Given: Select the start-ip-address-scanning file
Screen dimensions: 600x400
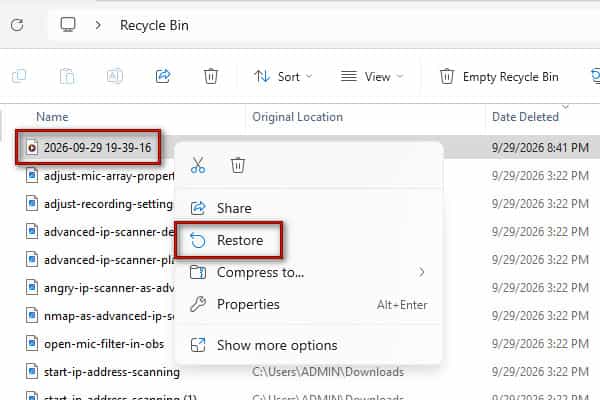Looking at the screenshot, I should (112, 372).
